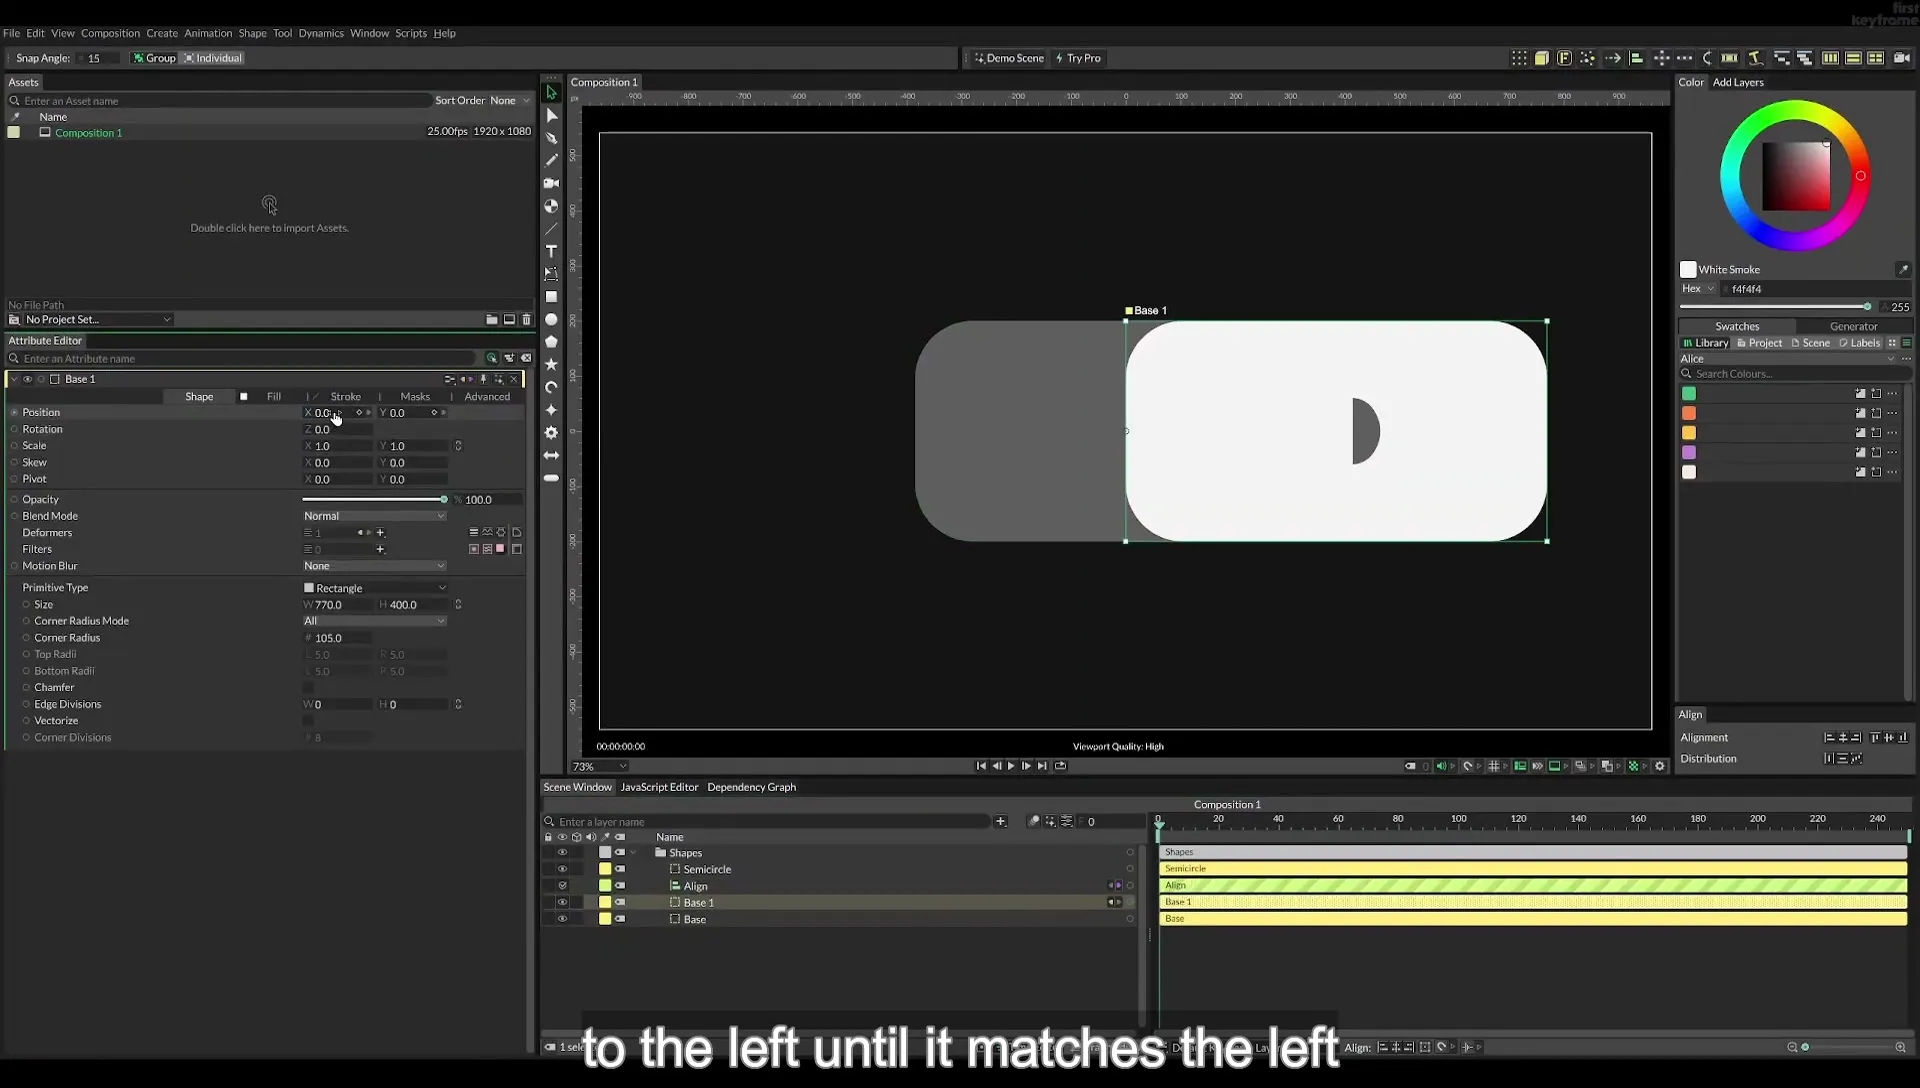1920x1088 pixels.
Task: Click the add layer plus button
Action: coord(1000,821)
